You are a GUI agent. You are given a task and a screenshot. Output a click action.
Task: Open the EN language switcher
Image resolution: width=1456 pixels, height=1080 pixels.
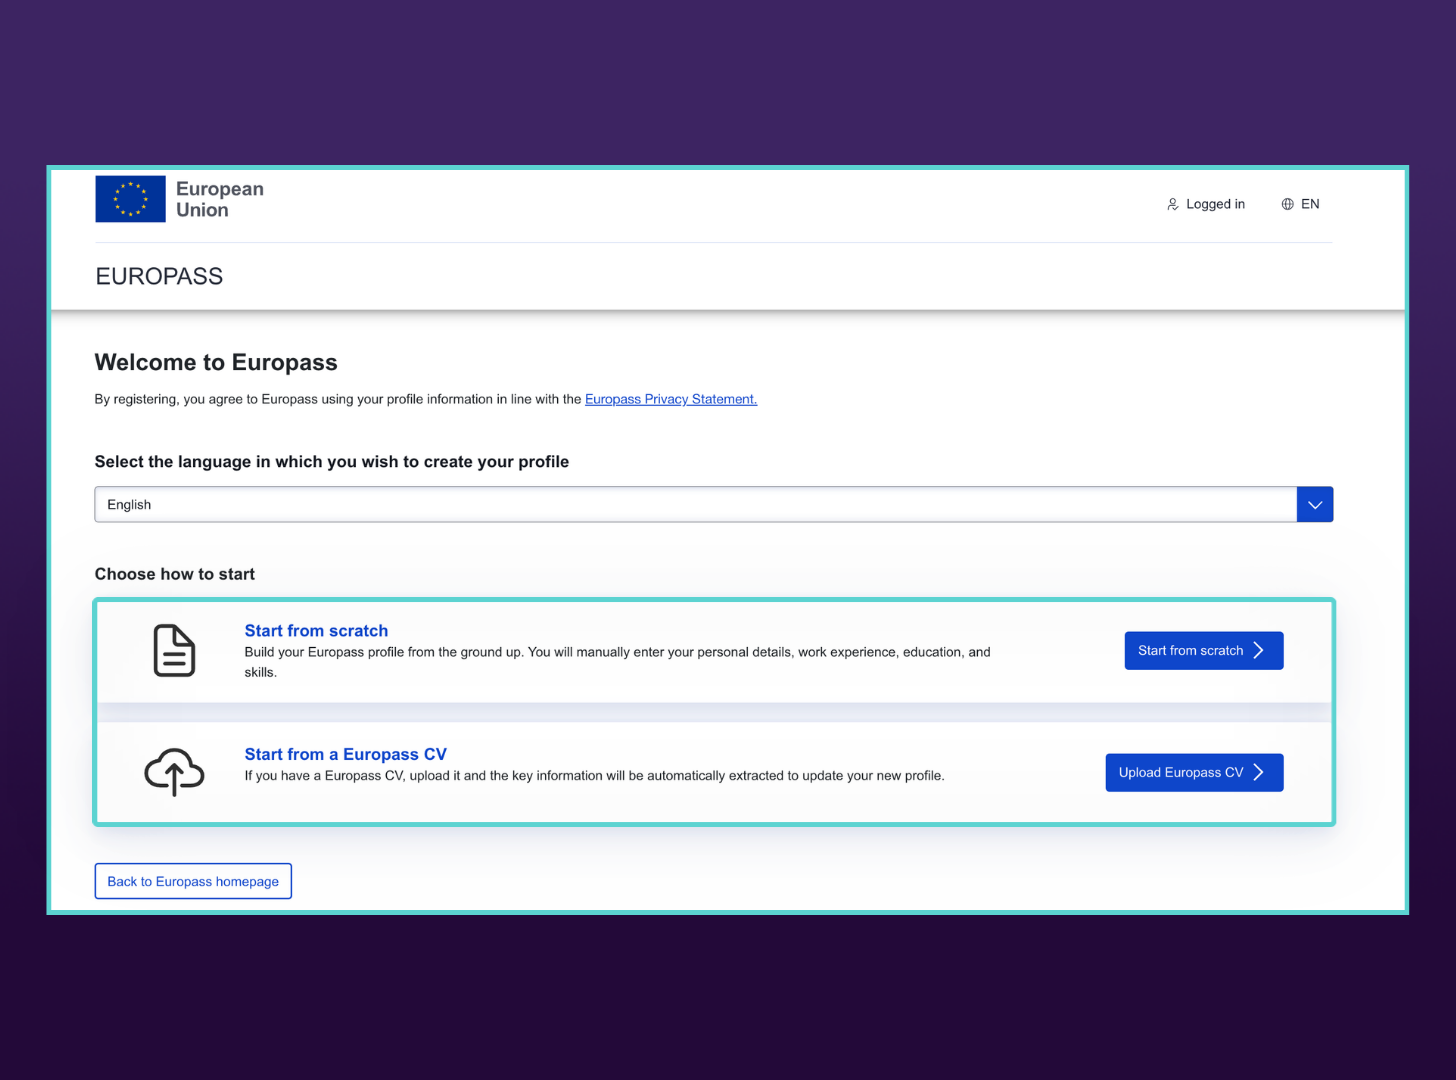[x=1301, y=204]
